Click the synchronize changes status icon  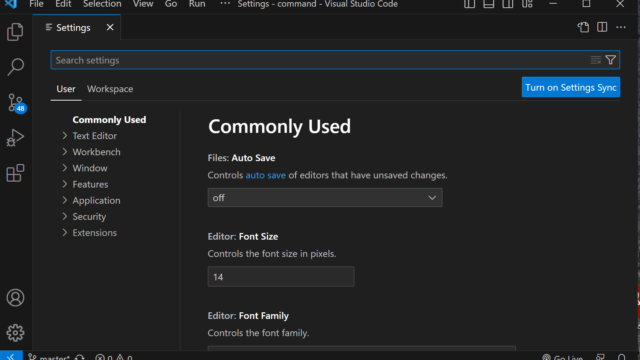pyautogui.click(x=80, y=357)
